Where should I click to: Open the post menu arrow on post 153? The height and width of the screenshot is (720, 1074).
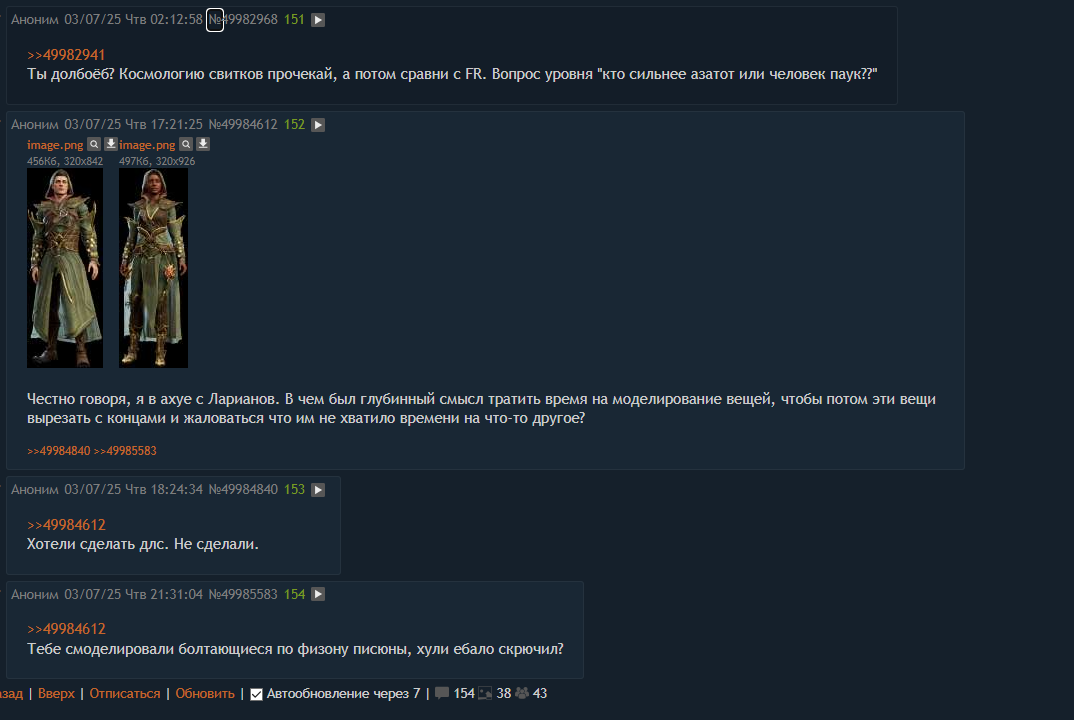click(x=318, y=490)
